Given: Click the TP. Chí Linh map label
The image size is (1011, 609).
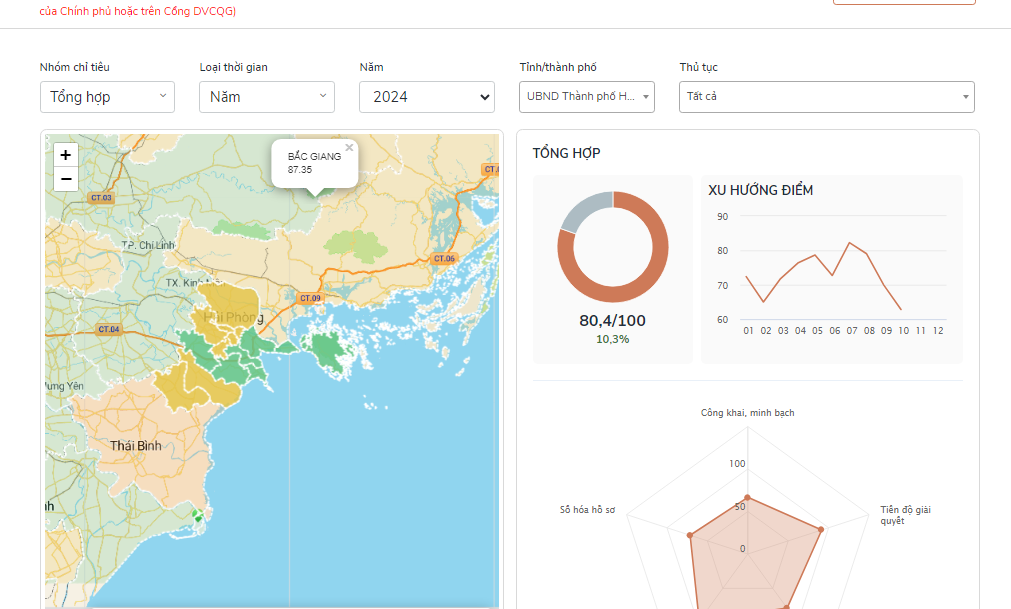Looking at the screenshot, I should click(x=148, y=245).
